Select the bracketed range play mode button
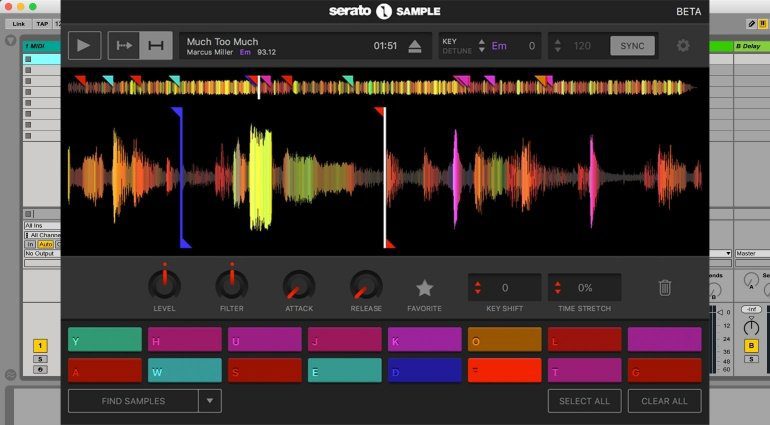Screen dimensions: 770x425 pyautogui.click(x=156, y=46)
